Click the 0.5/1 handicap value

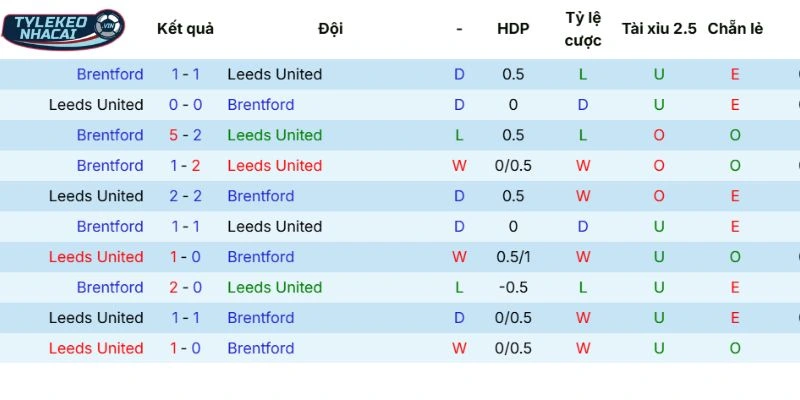pyautogui.click(x=513, y=257)
